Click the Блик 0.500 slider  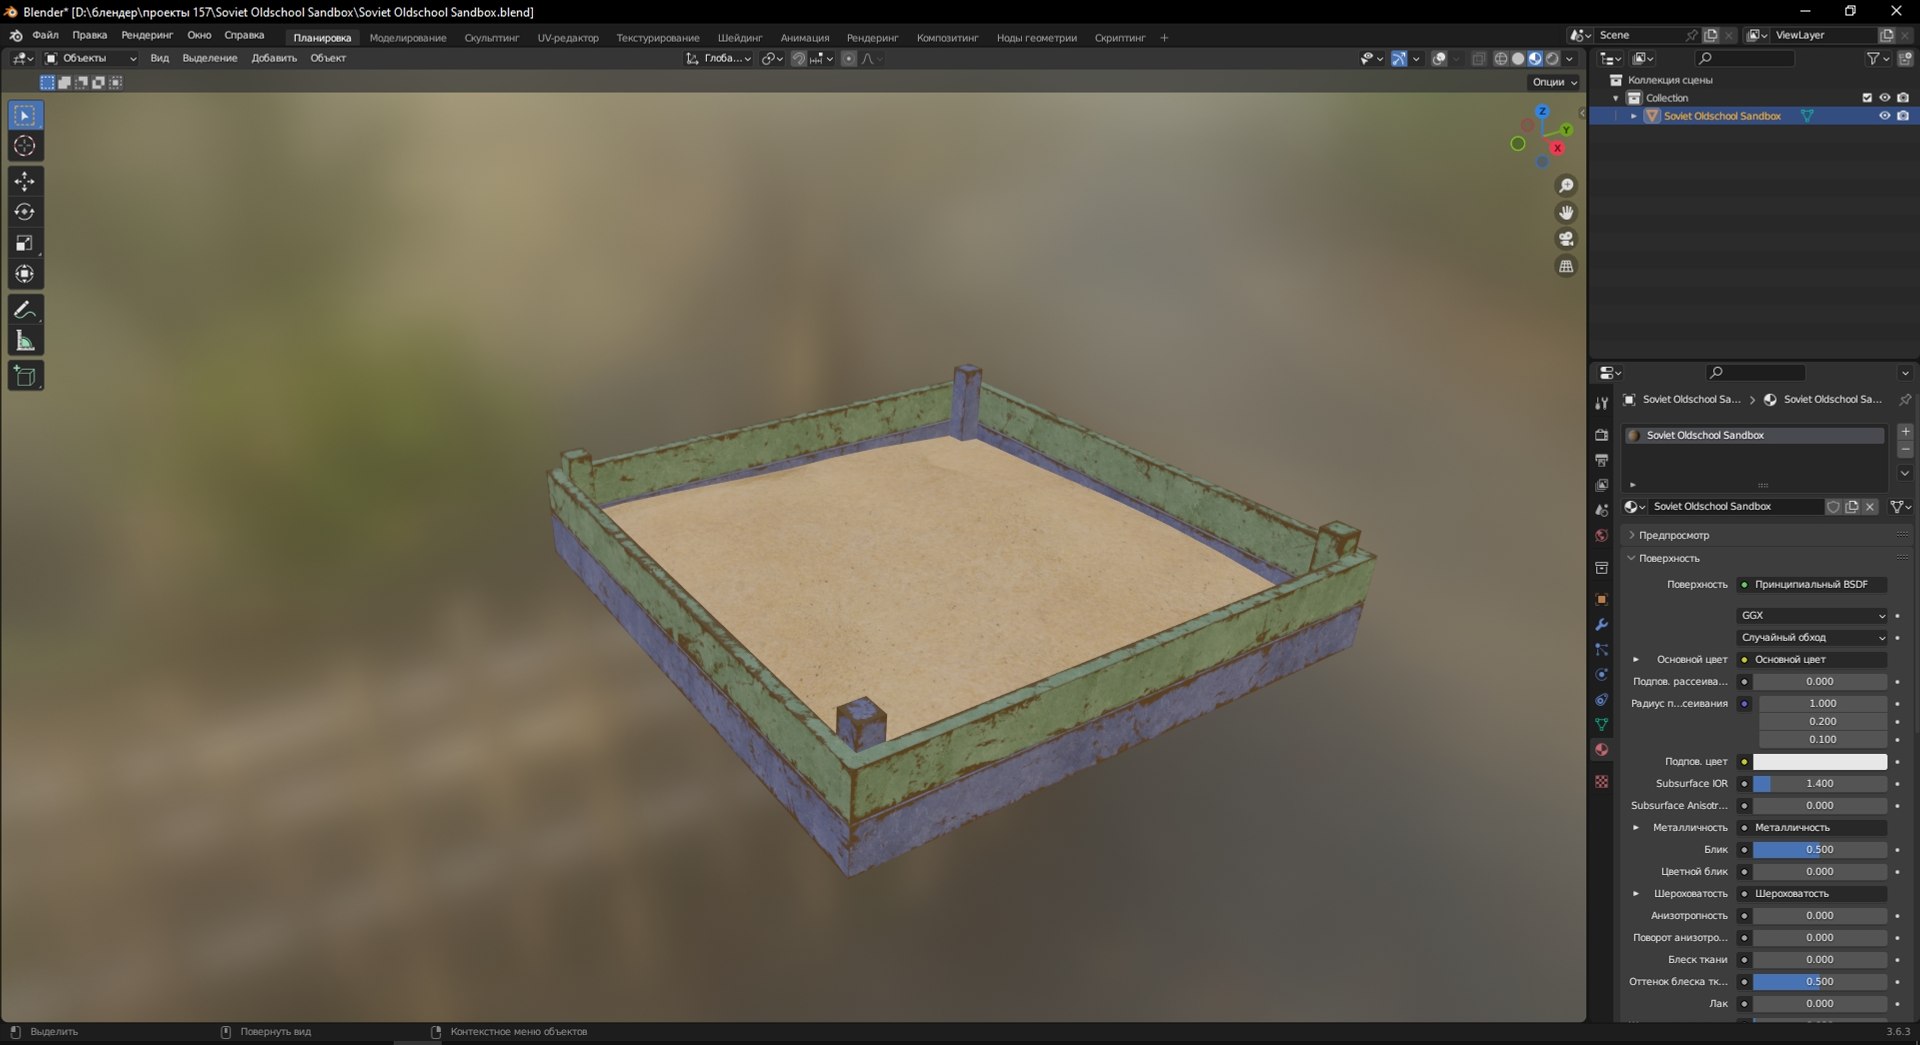(1819, 850)
